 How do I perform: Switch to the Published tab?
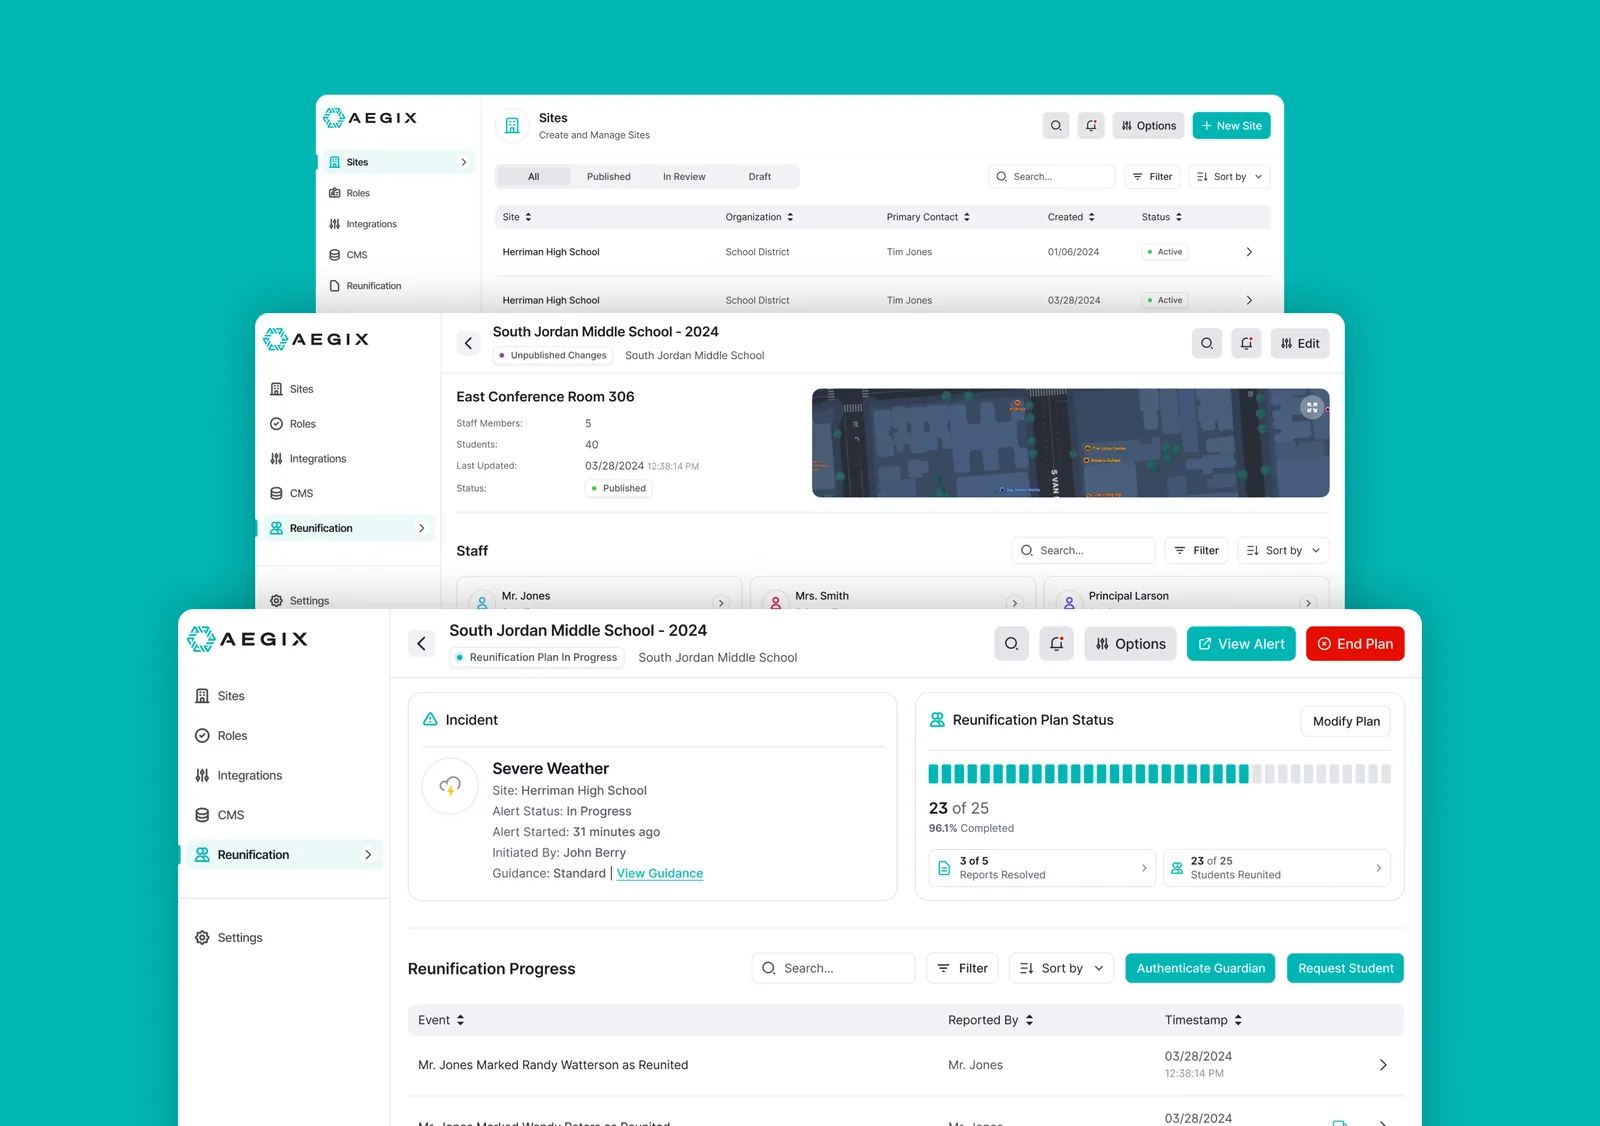(x=608, y=177)
